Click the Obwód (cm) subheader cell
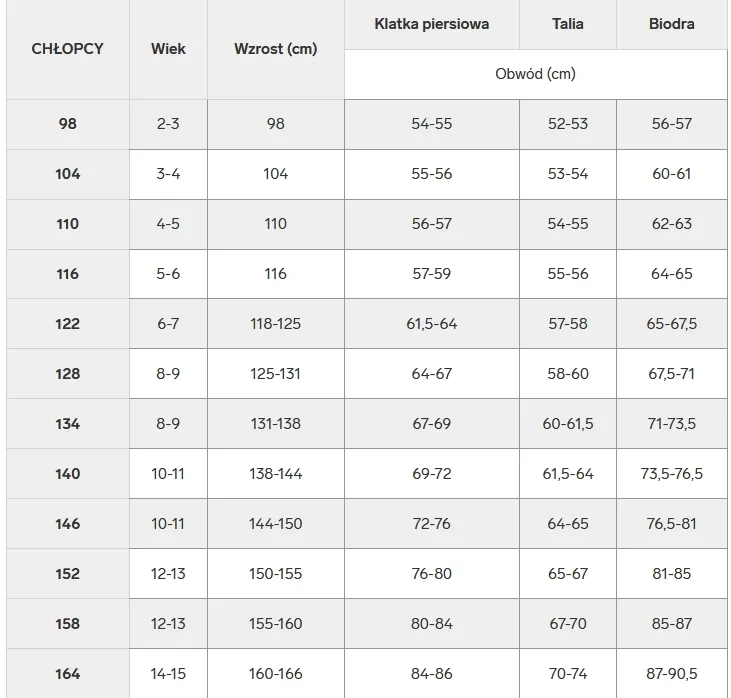Viewport: 731px width, 698px height. (535, 74)
